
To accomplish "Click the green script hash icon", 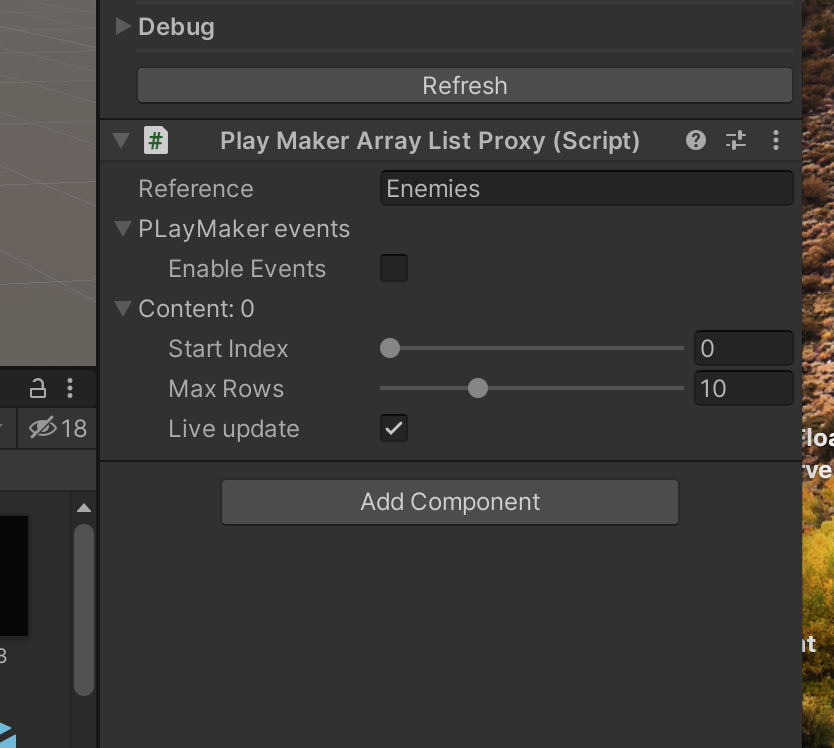I will click(156, 140).
